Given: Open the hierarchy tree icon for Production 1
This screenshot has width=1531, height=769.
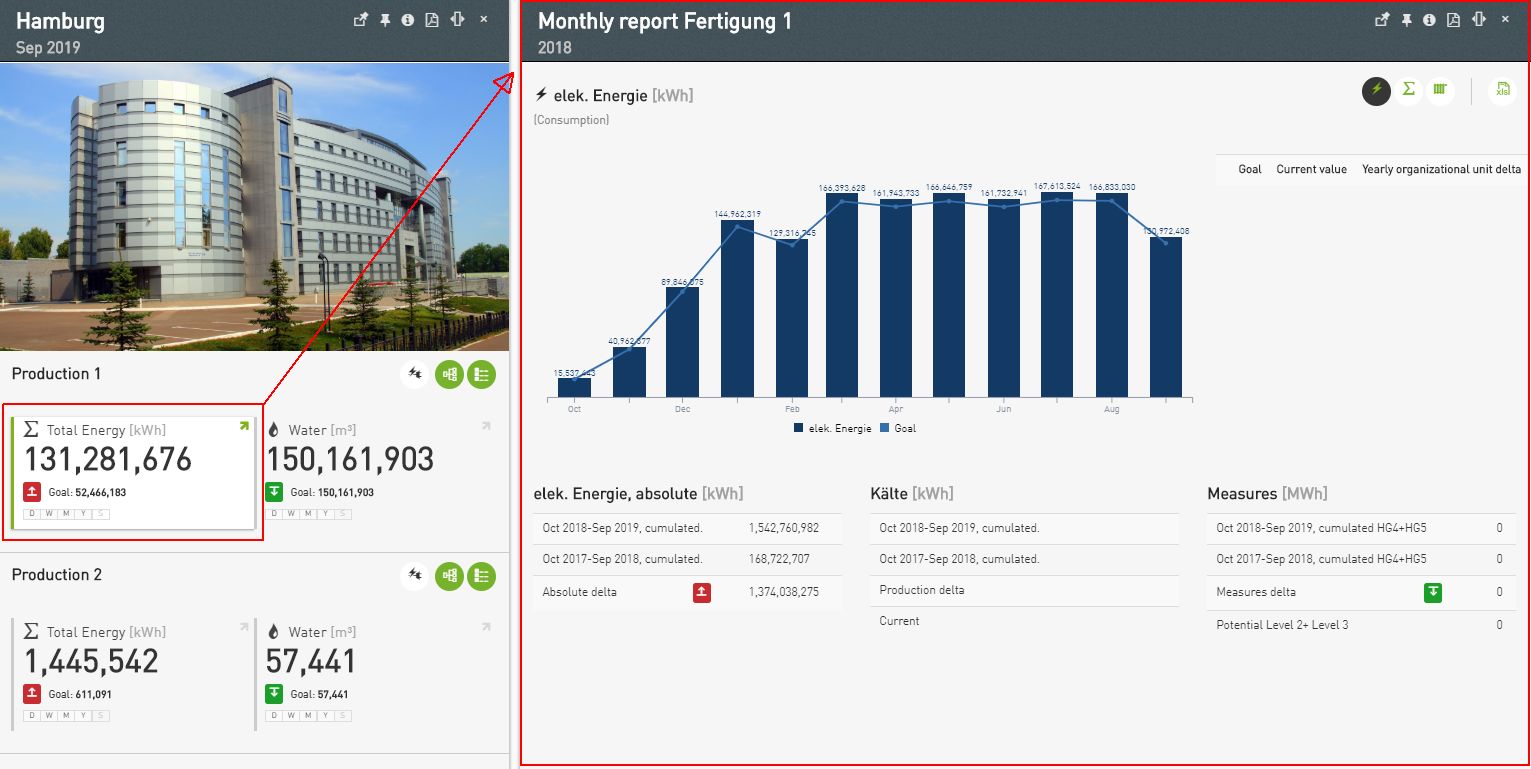Looking at the screenshot, I should point(449,375).
